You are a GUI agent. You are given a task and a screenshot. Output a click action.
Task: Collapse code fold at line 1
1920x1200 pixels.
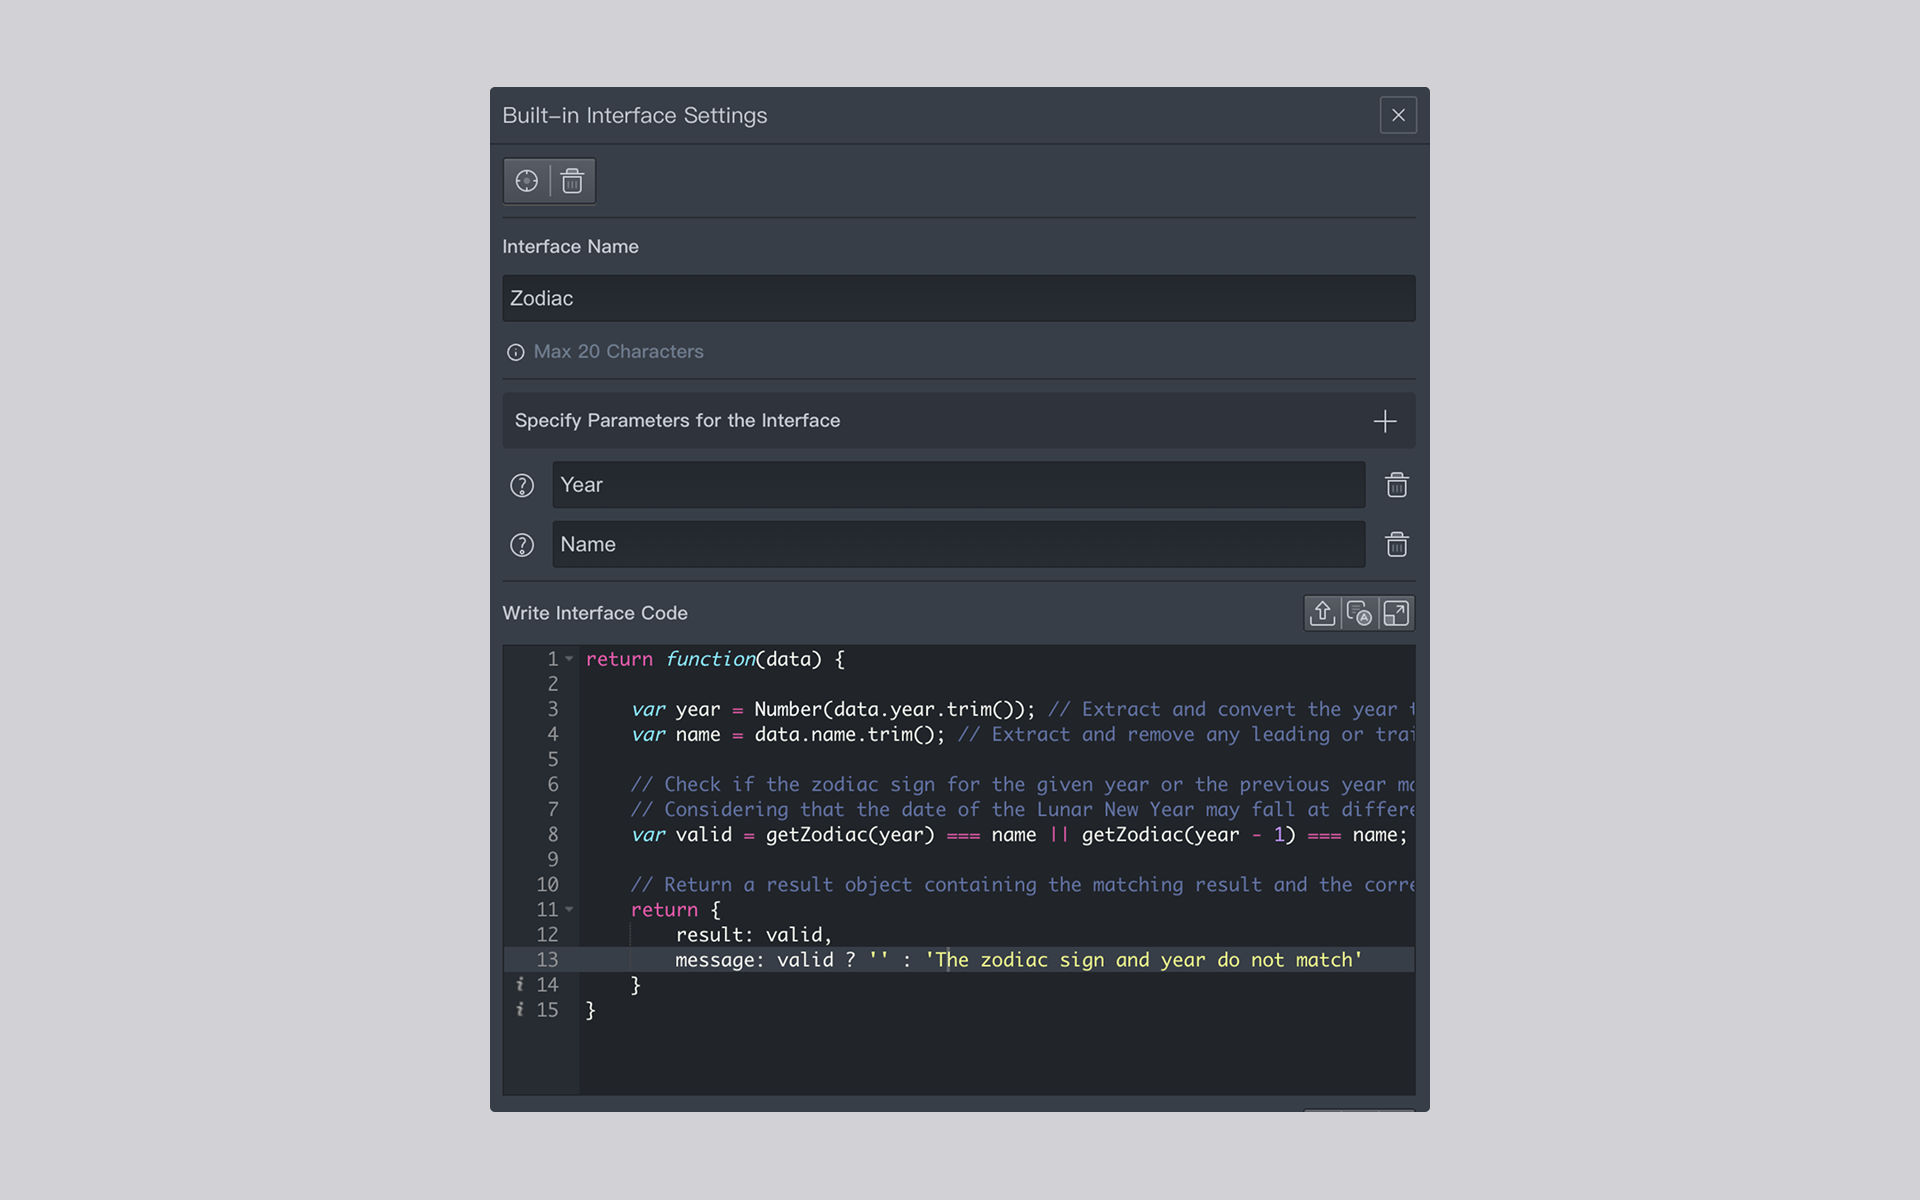click(569, 659)
